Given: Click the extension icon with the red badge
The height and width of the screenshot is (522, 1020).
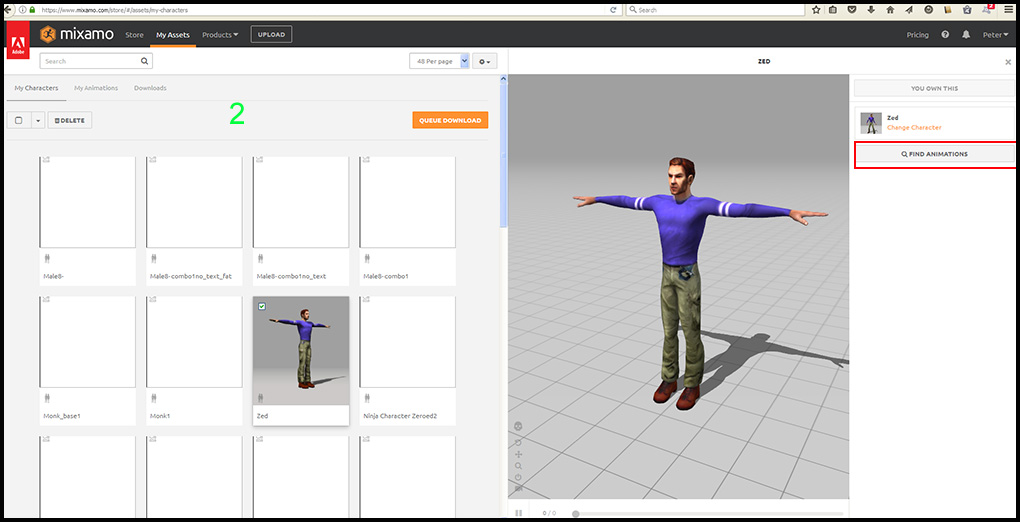Looking at the screenshot, I should (987, 9).
